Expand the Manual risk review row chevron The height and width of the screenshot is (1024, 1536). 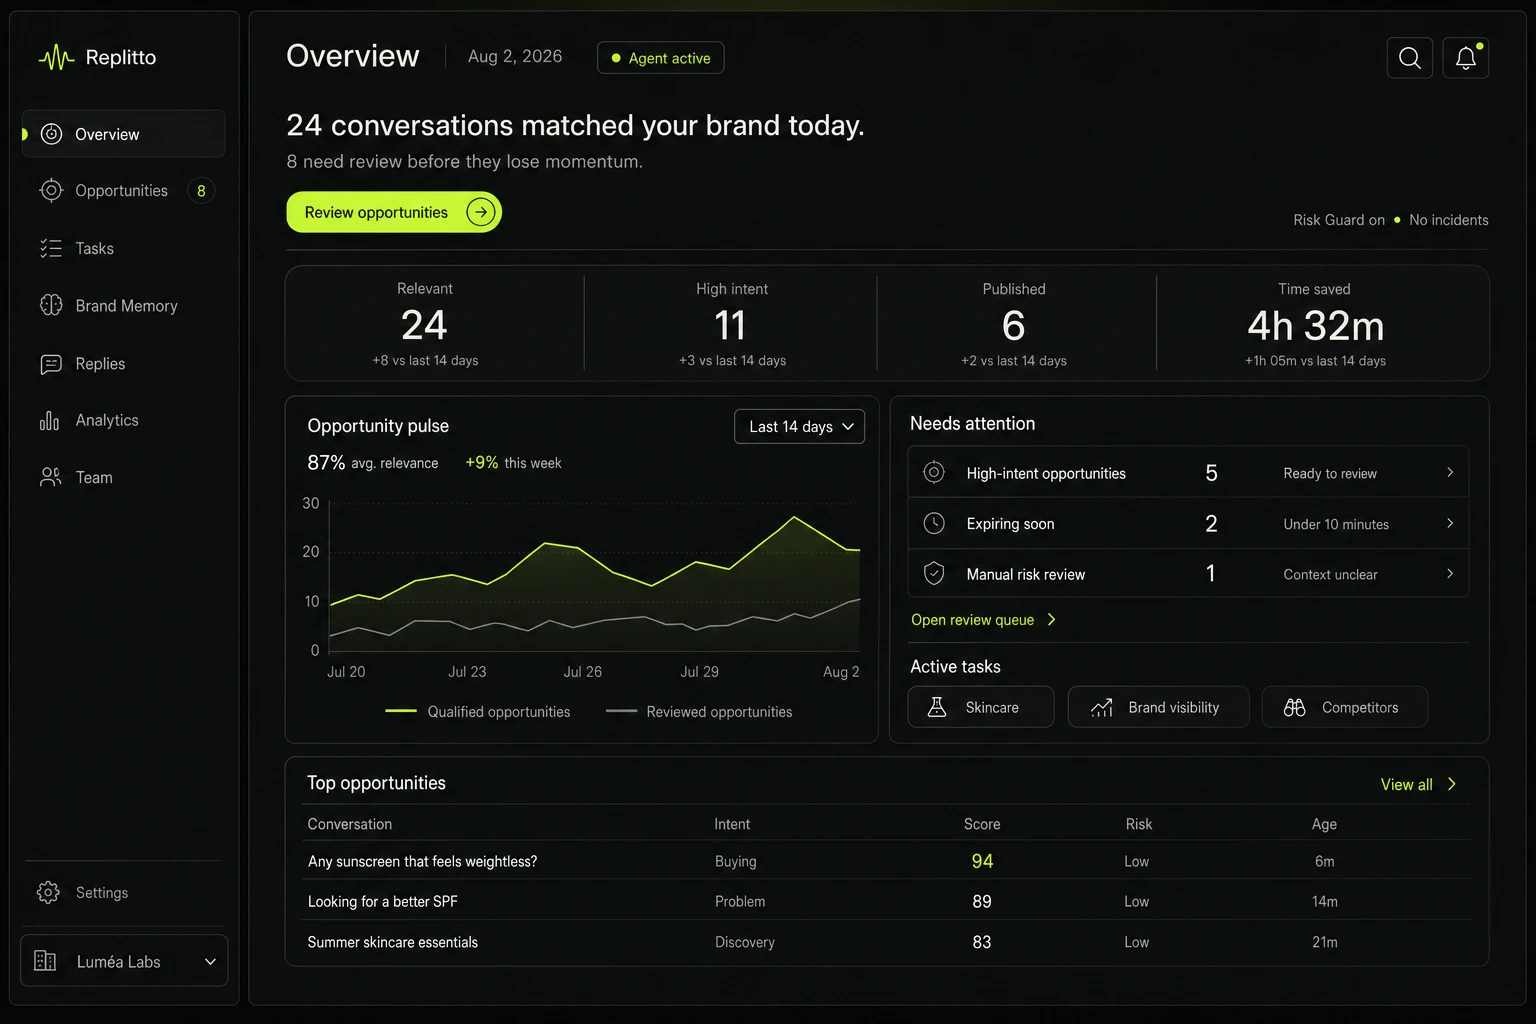pyautogui.click(x=1450, y=573)
